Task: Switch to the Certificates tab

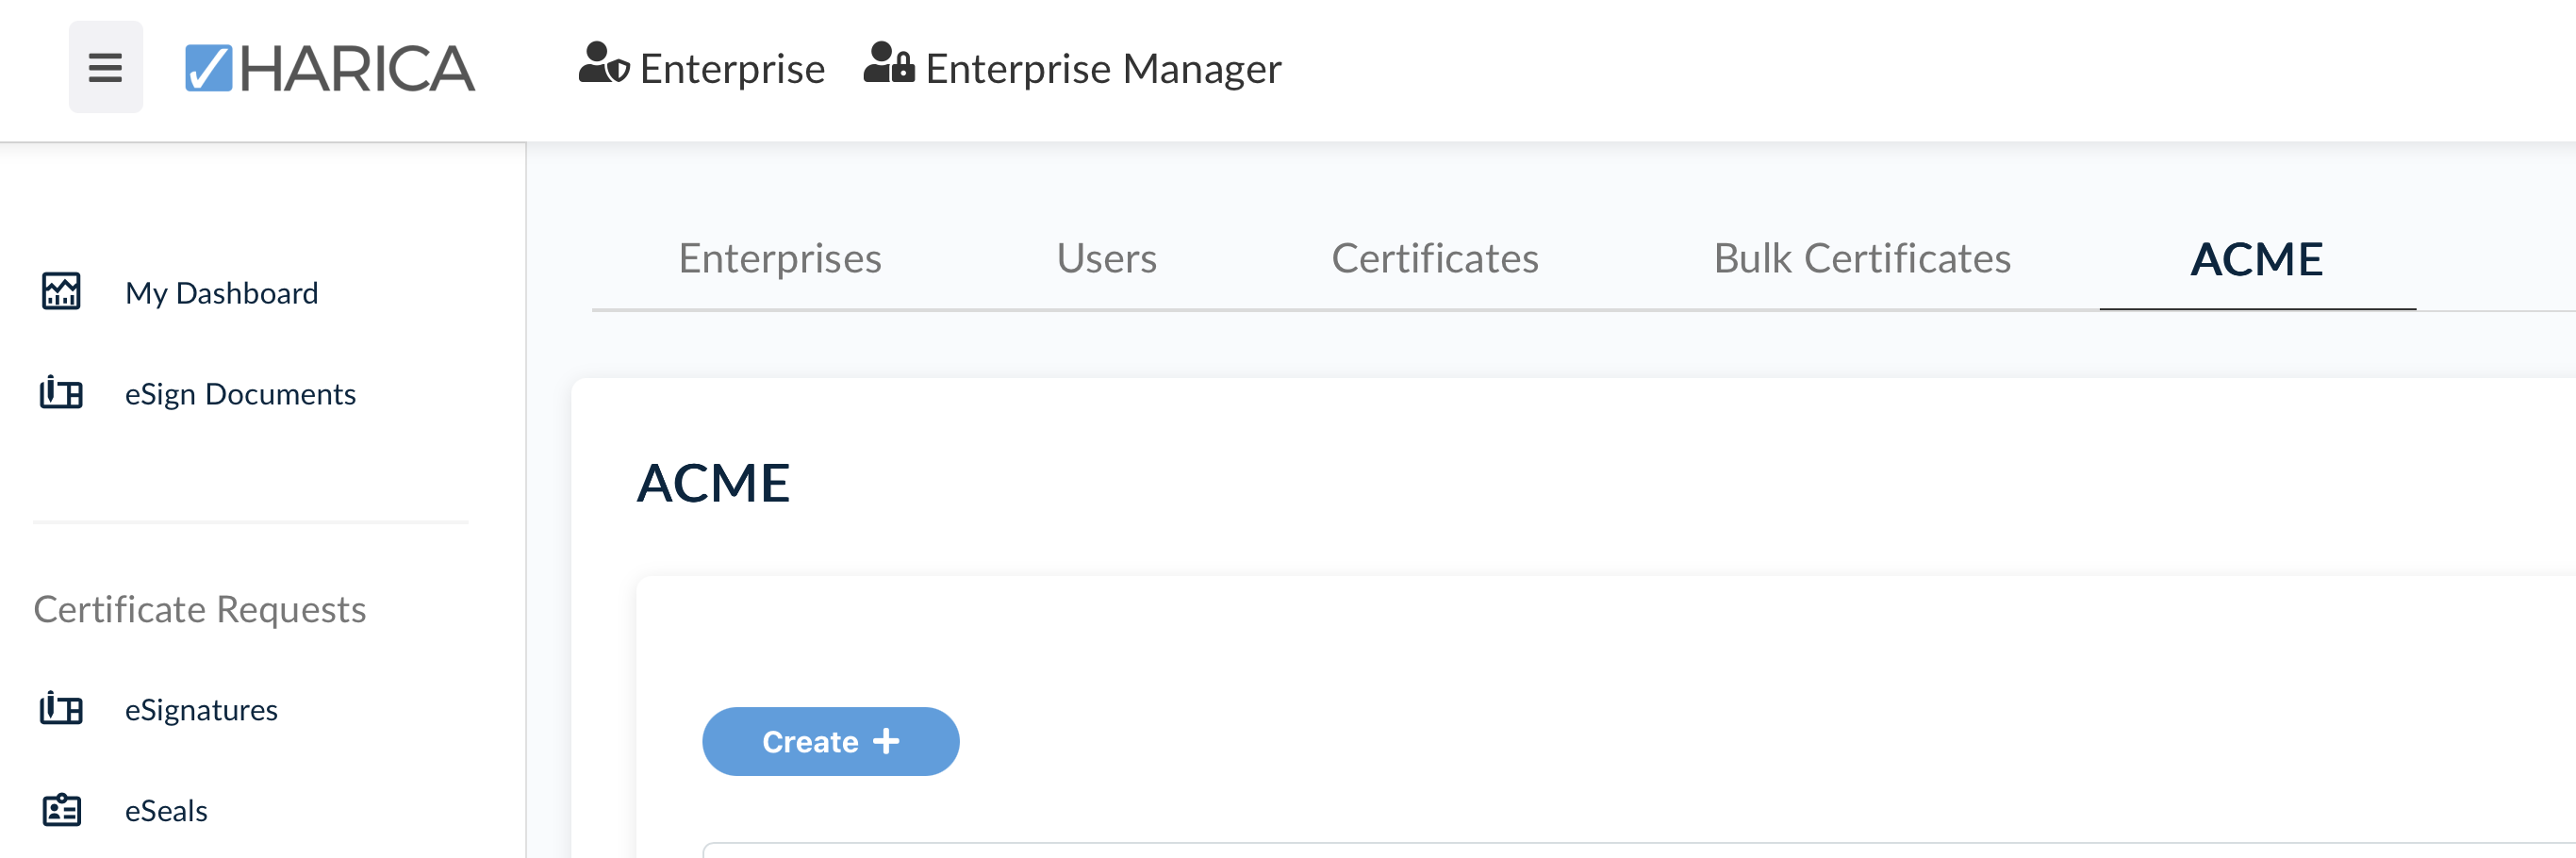Action: coord(1434,259)
